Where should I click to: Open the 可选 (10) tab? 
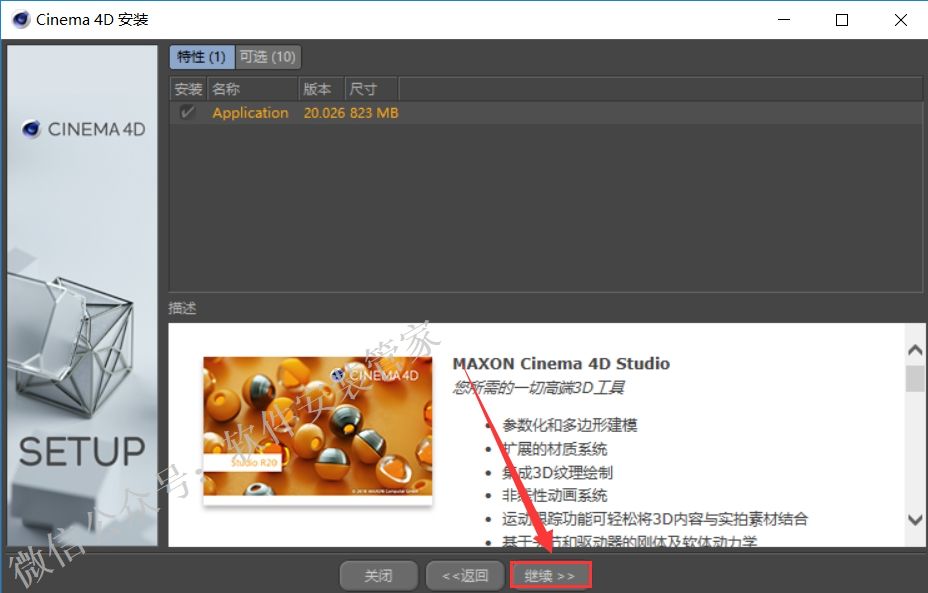pyautogui.click(x=267, y=57)
